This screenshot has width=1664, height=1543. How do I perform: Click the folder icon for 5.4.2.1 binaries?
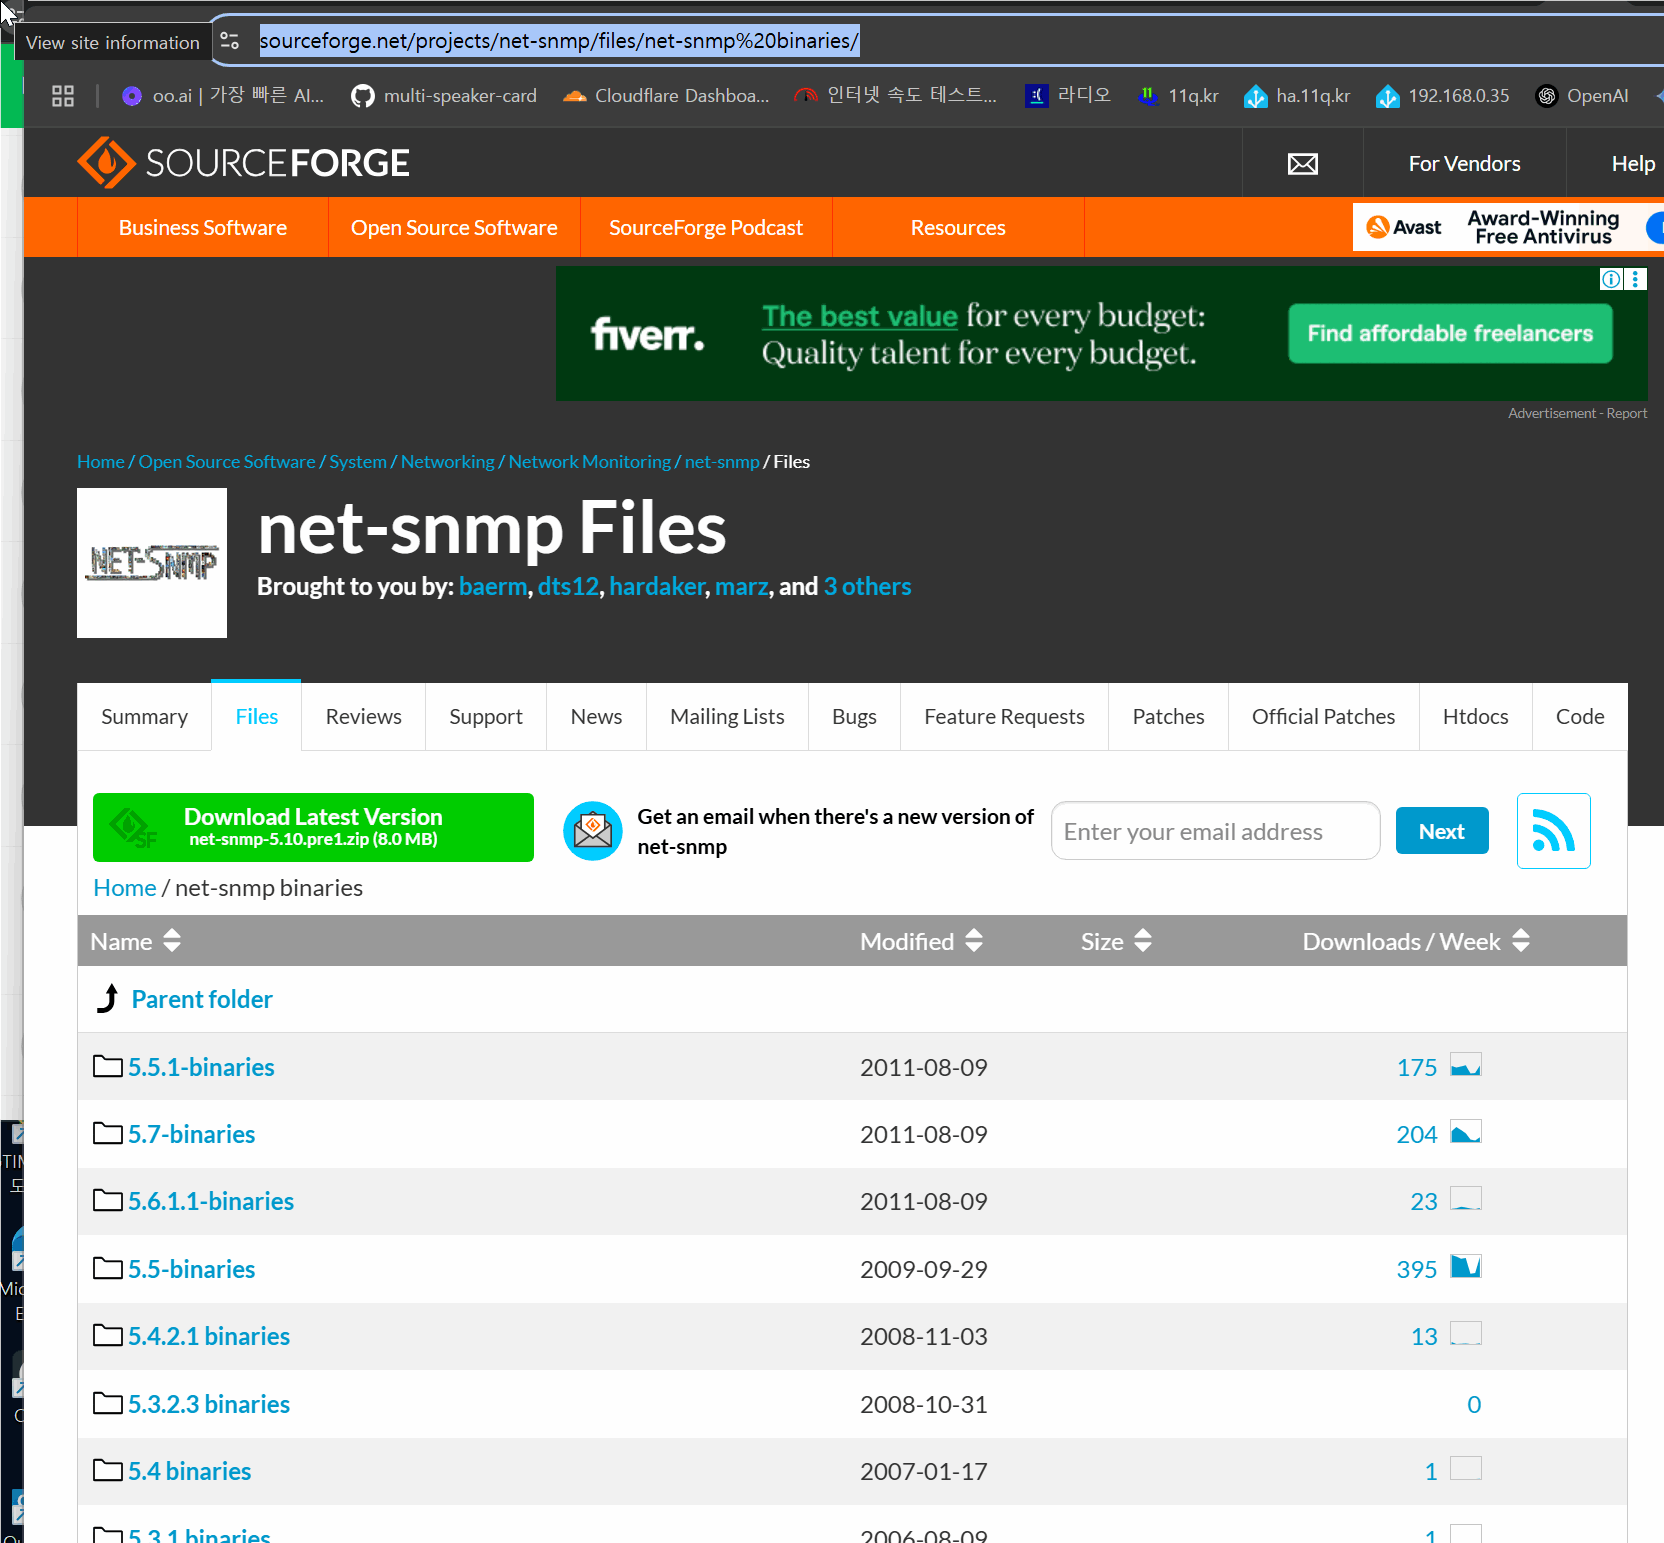click(x=108, y=1335)
